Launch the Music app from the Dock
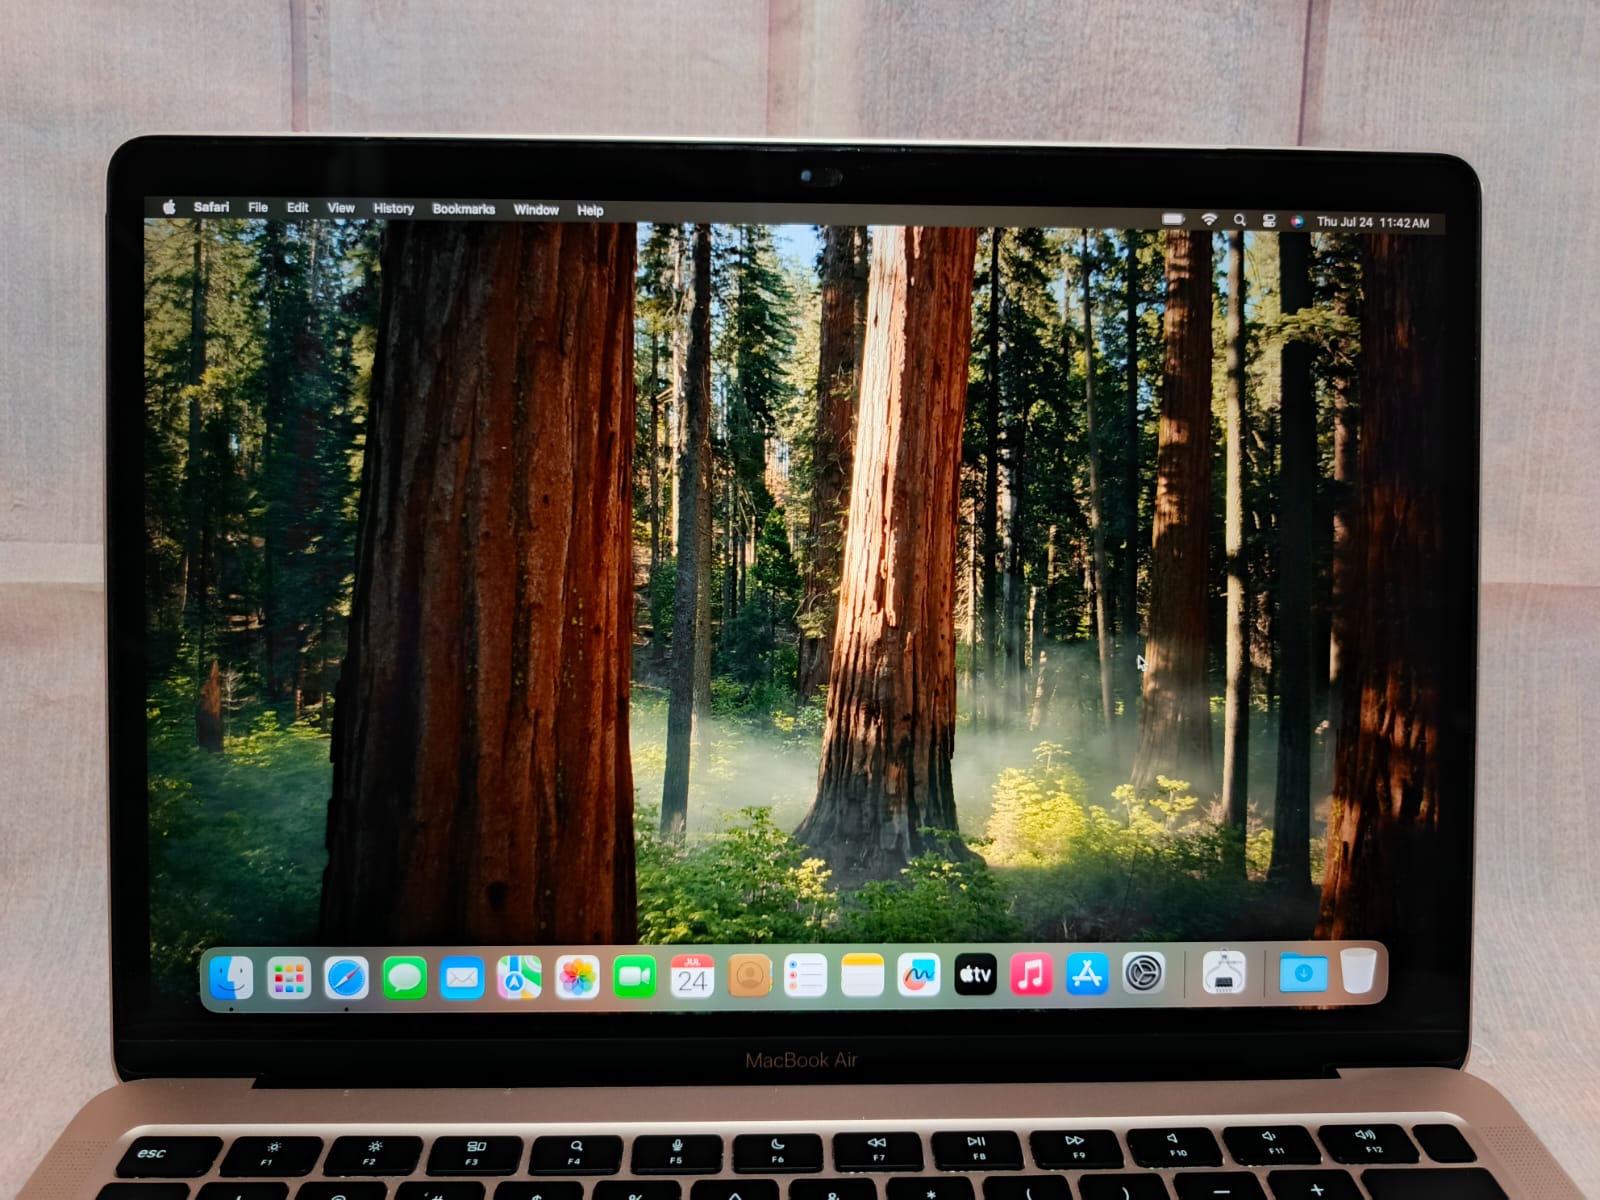Image resolution: width=1600 pixels, height=1200 pixels. pyautogui.click(x=1031, y=973)
